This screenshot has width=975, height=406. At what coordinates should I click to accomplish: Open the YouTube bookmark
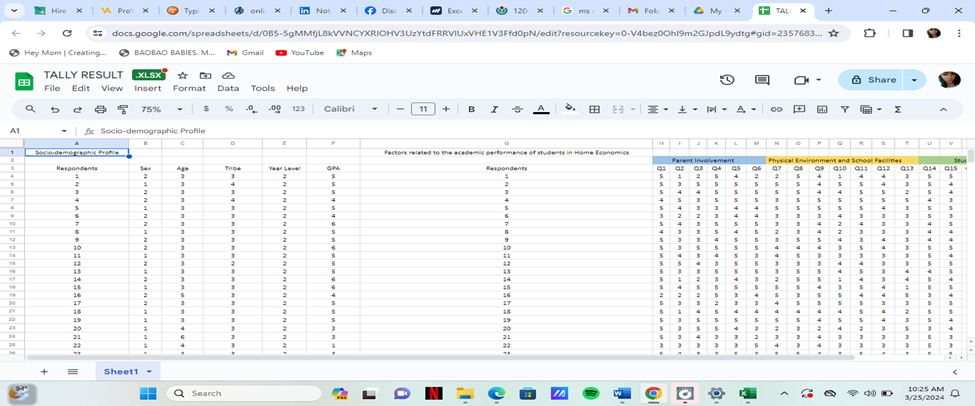click(300, 53)
